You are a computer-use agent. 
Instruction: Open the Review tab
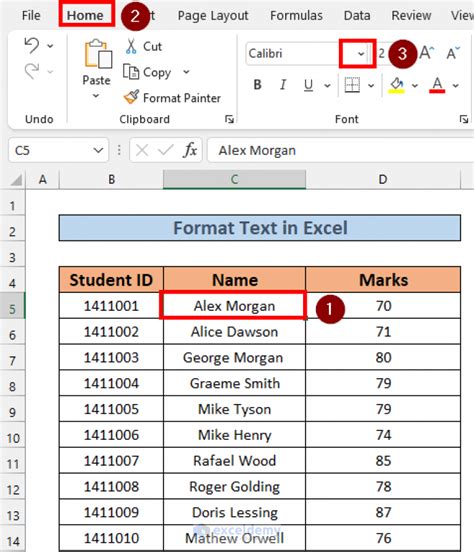click(x=411, y=15)
